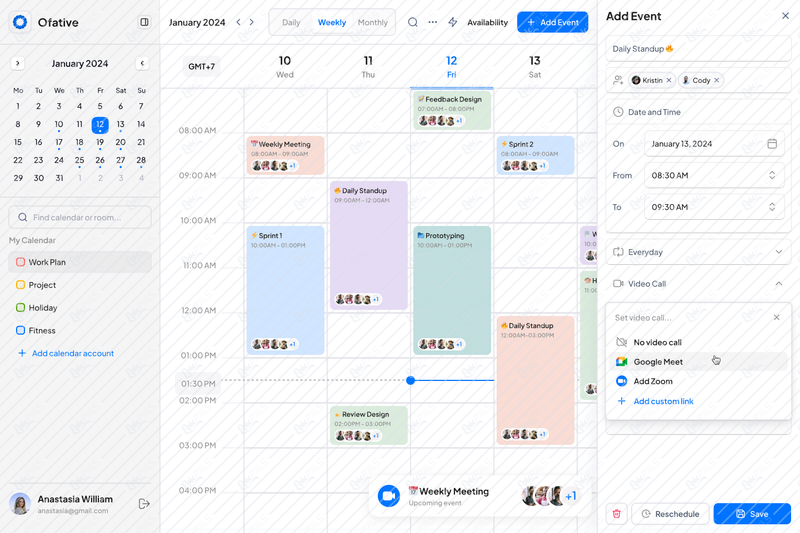Click the Availability button
Viewport: 800px width, 533px height.
(x=487, y=22)
